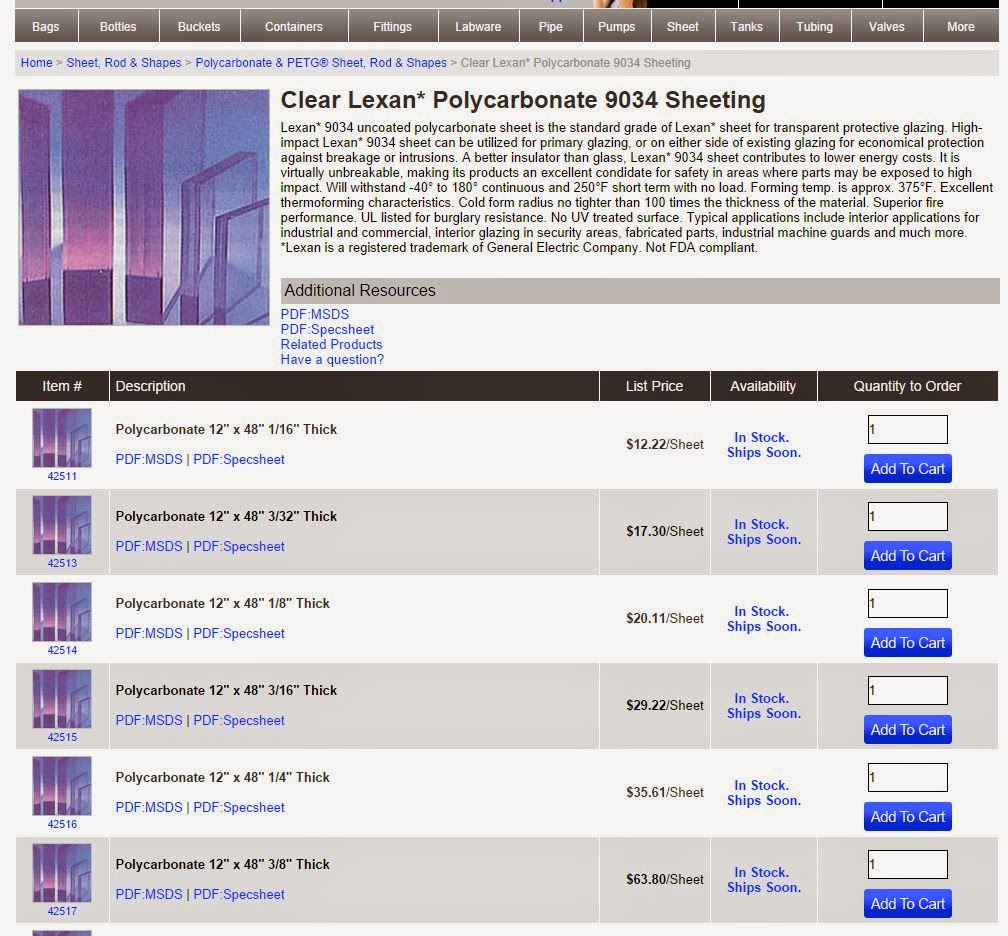Screen dimensions: 1008x936
Task: Open the Tubing category menu
Action: coord(814,26)
